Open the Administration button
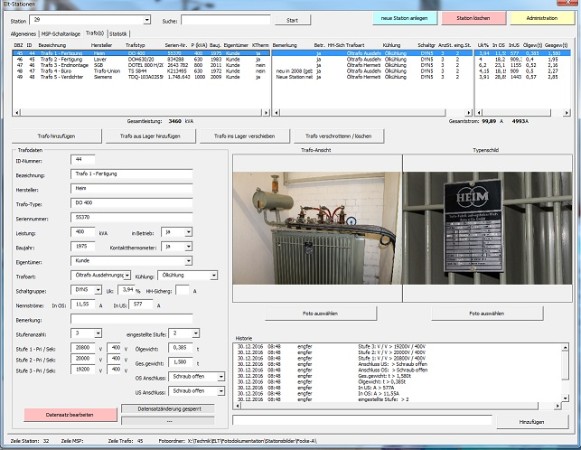This screenshot has width=581, height=450. 542,18
